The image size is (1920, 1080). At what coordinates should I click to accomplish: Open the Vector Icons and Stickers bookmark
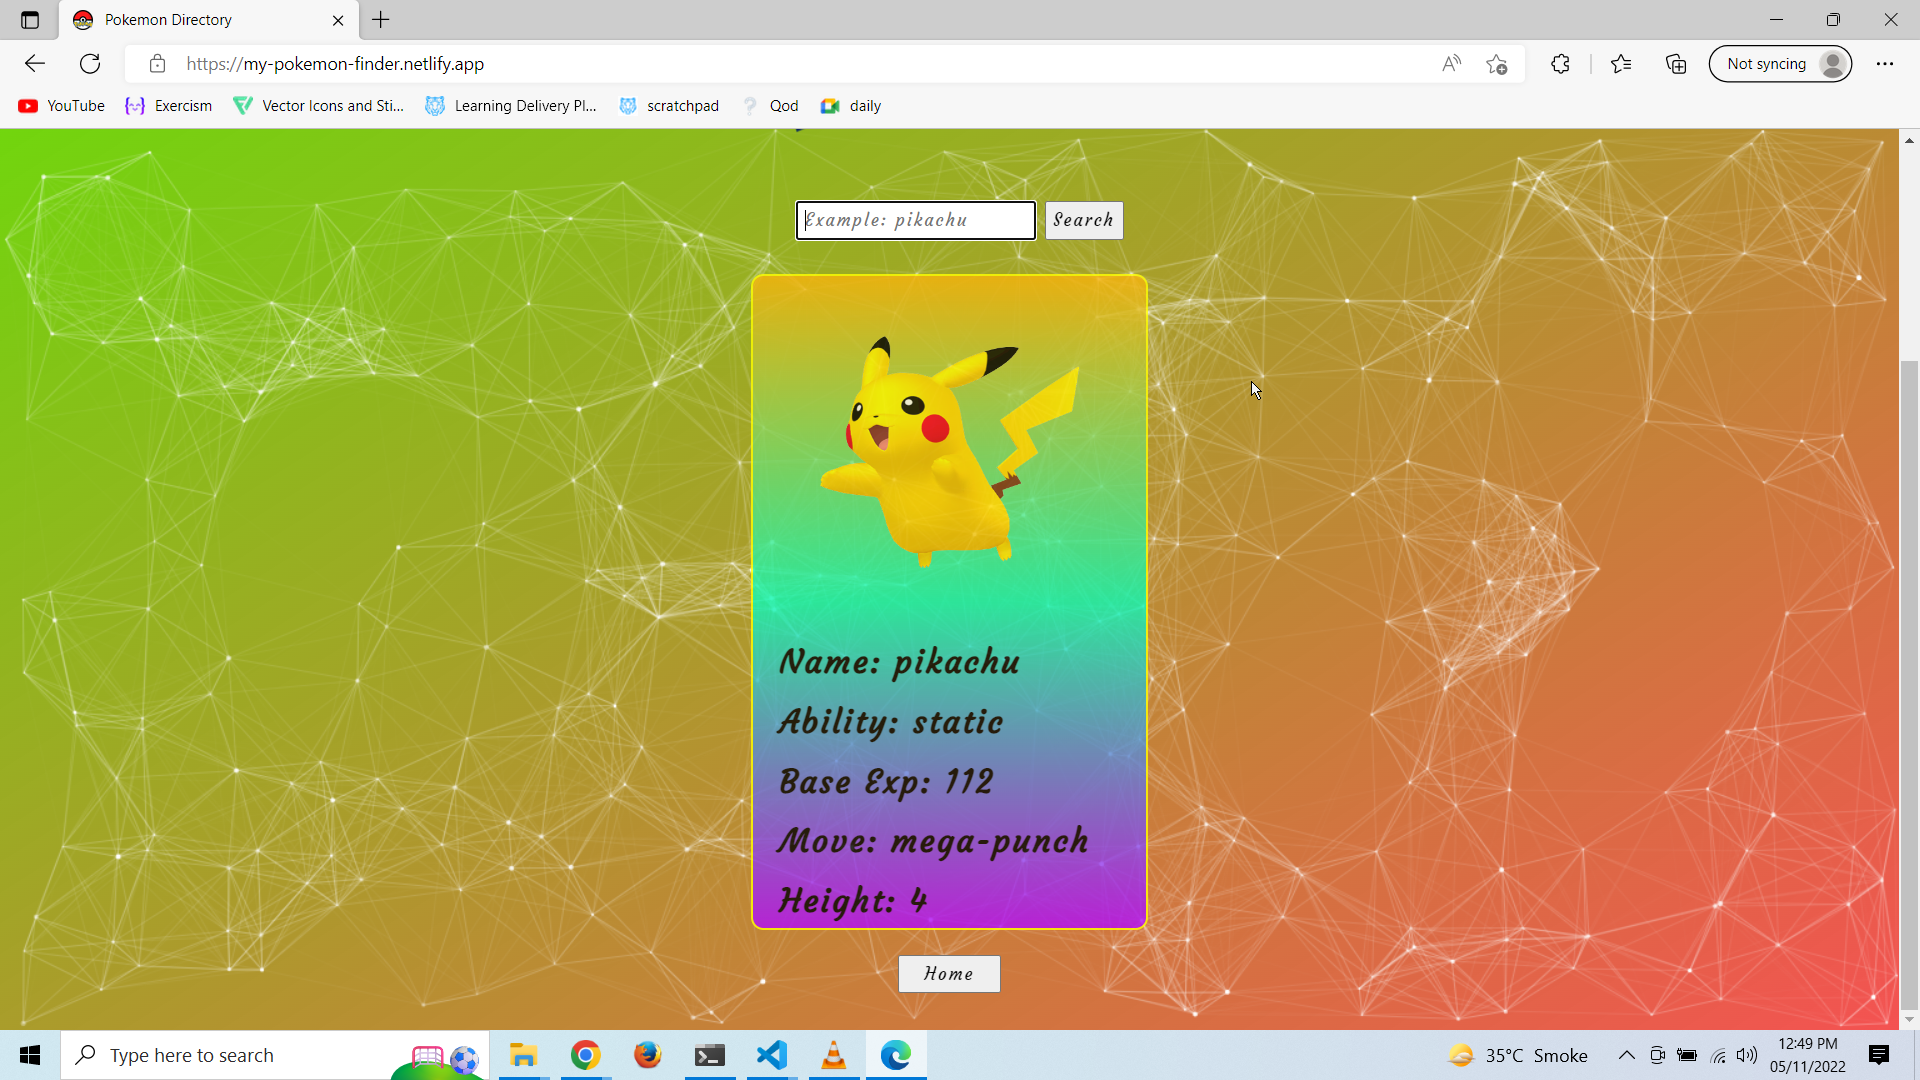coord(318,106)
